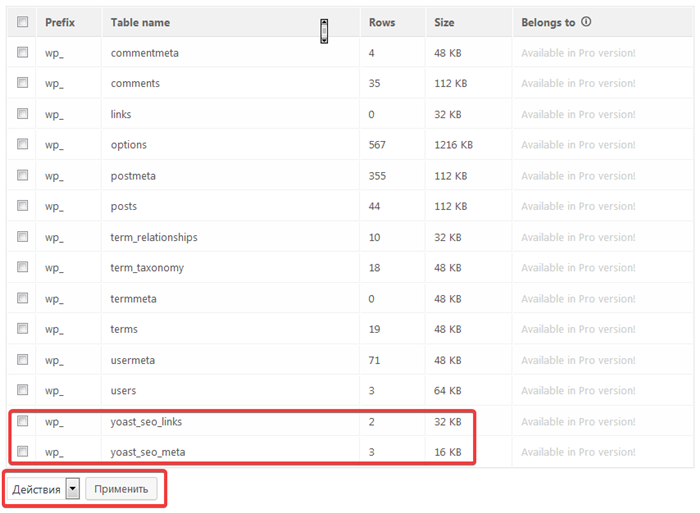This screenshot has height=513, width=700.
Task: Check the postmeta row checkbox
Action: tap(22, 175)
